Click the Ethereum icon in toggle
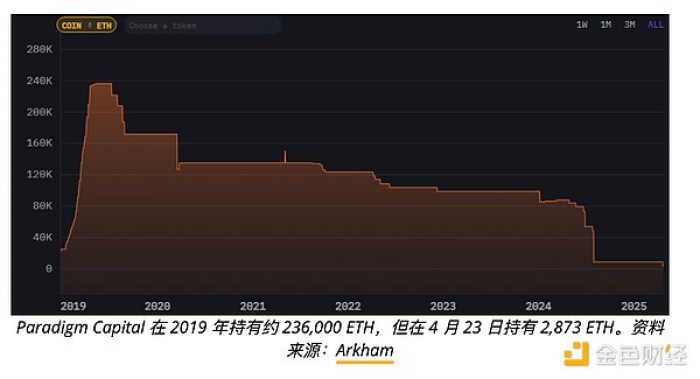 [x=90, y=26]
